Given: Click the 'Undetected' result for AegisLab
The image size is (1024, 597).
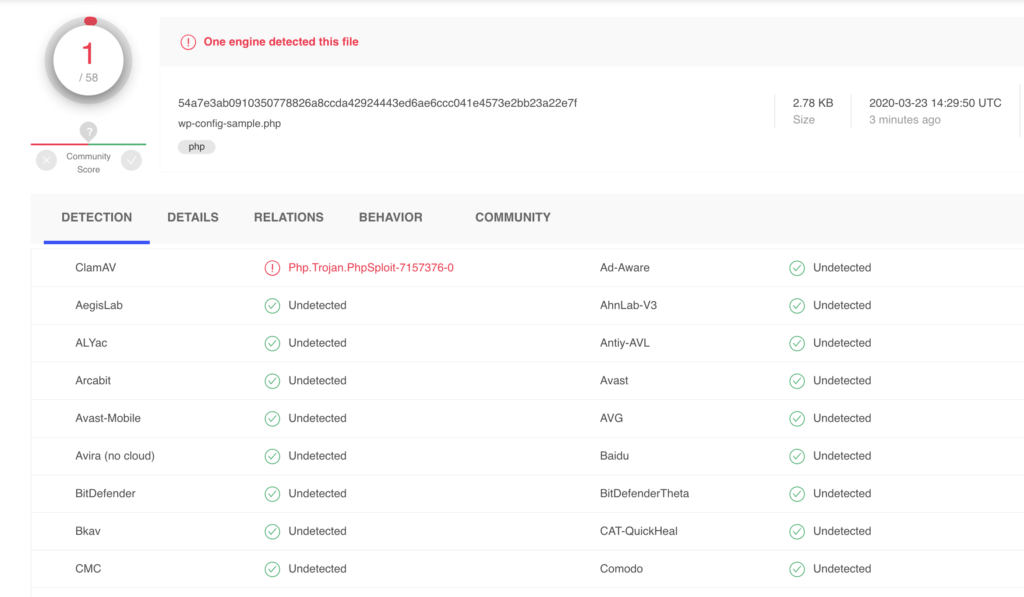Looking at the screenshot, I should point(317,306).
